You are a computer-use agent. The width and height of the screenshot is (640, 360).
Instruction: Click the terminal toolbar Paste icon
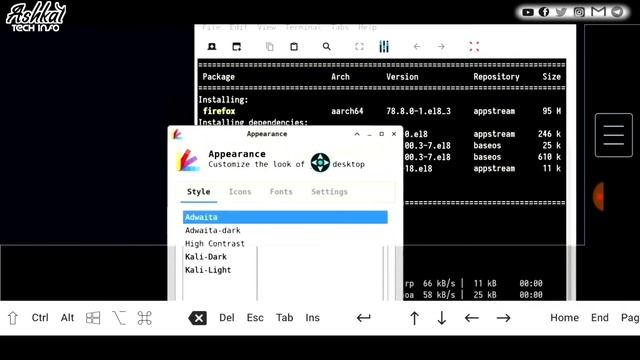pos(294,47)
